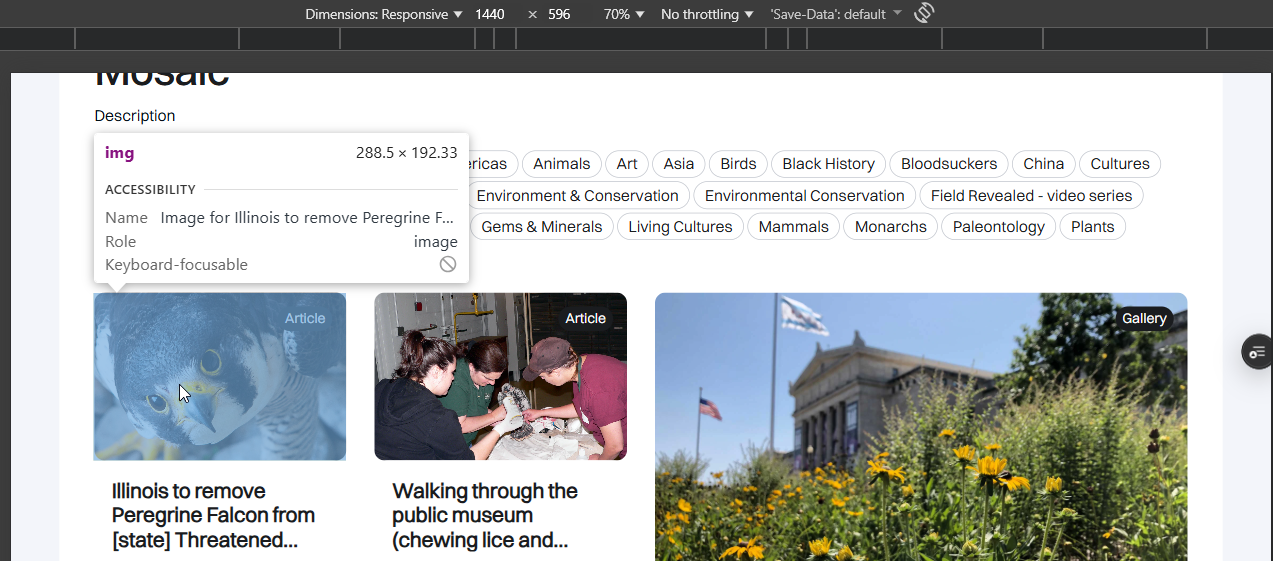This screenshot has width=1273, height=561.
Task: Click the width field showing 1440
Action: [x=490, y=14]
